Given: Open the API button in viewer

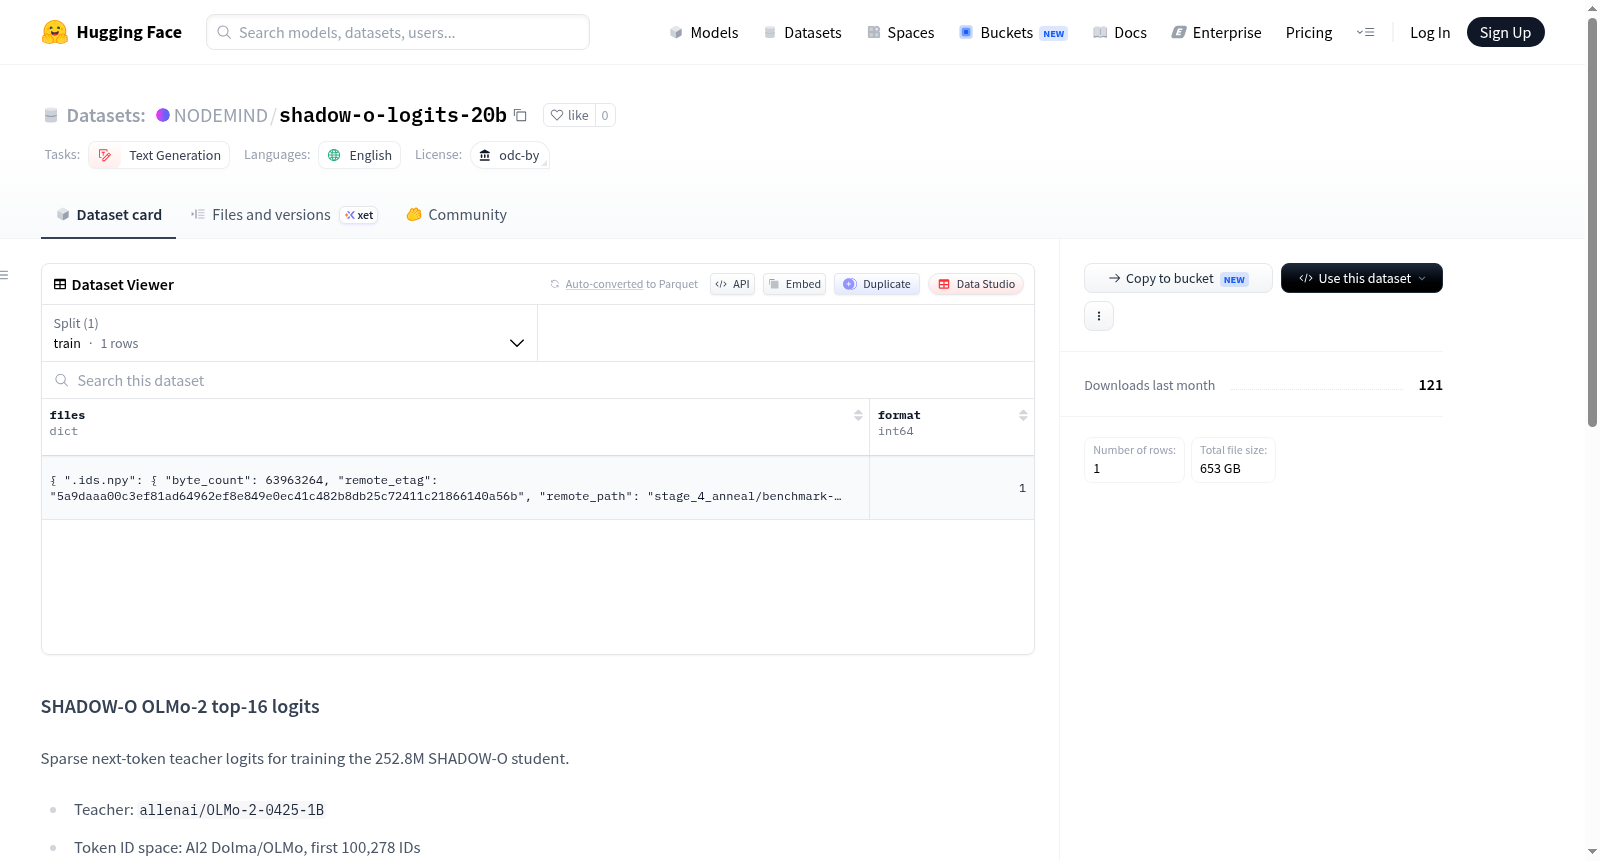Looking at the screenshot, I should [732, 284].
